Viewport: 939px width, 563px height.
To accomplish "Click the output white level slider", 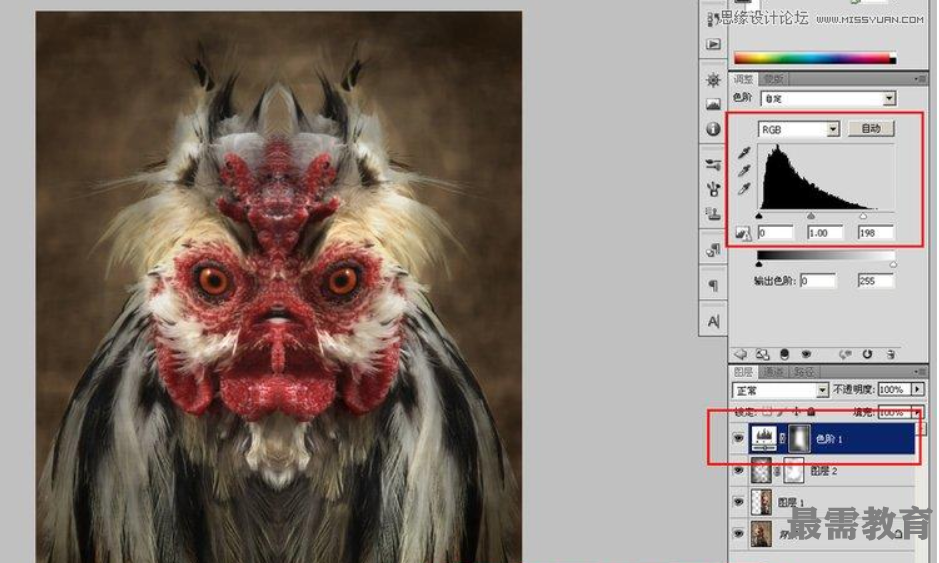I will [x=893, y=264].
